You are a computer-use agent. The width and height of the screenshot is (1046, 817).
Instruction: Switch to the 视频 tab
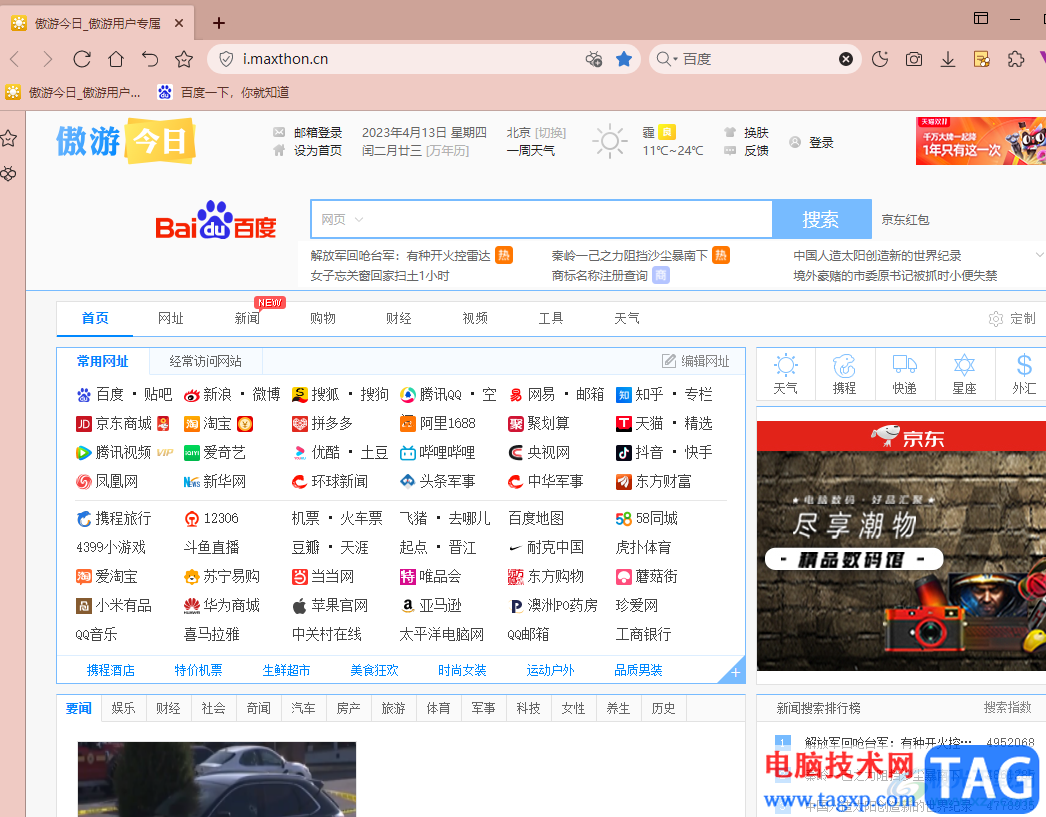(x=475, y=318)
